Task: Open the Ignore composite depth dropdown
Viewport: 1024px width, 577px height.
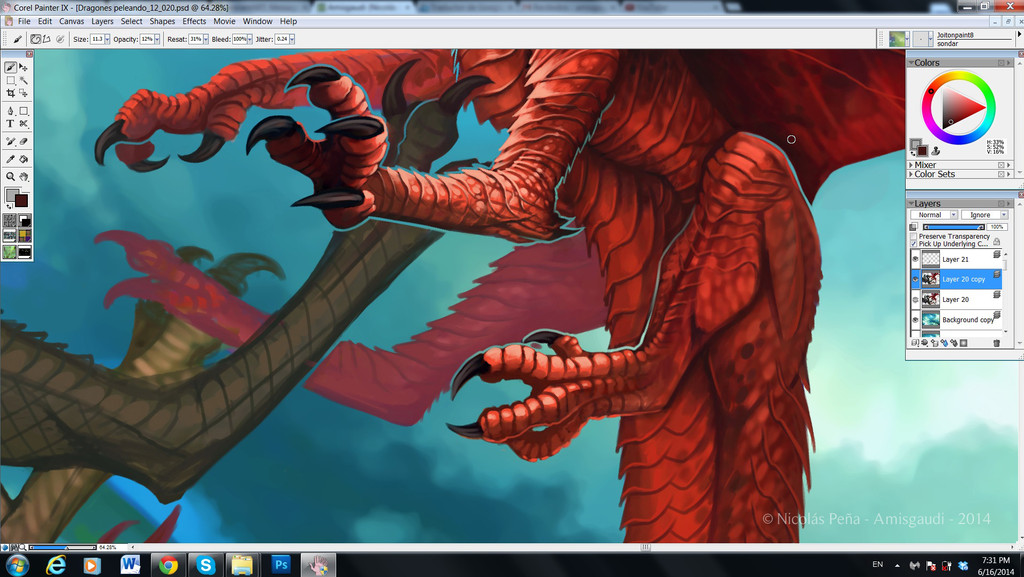Action: tap(984, 215)
